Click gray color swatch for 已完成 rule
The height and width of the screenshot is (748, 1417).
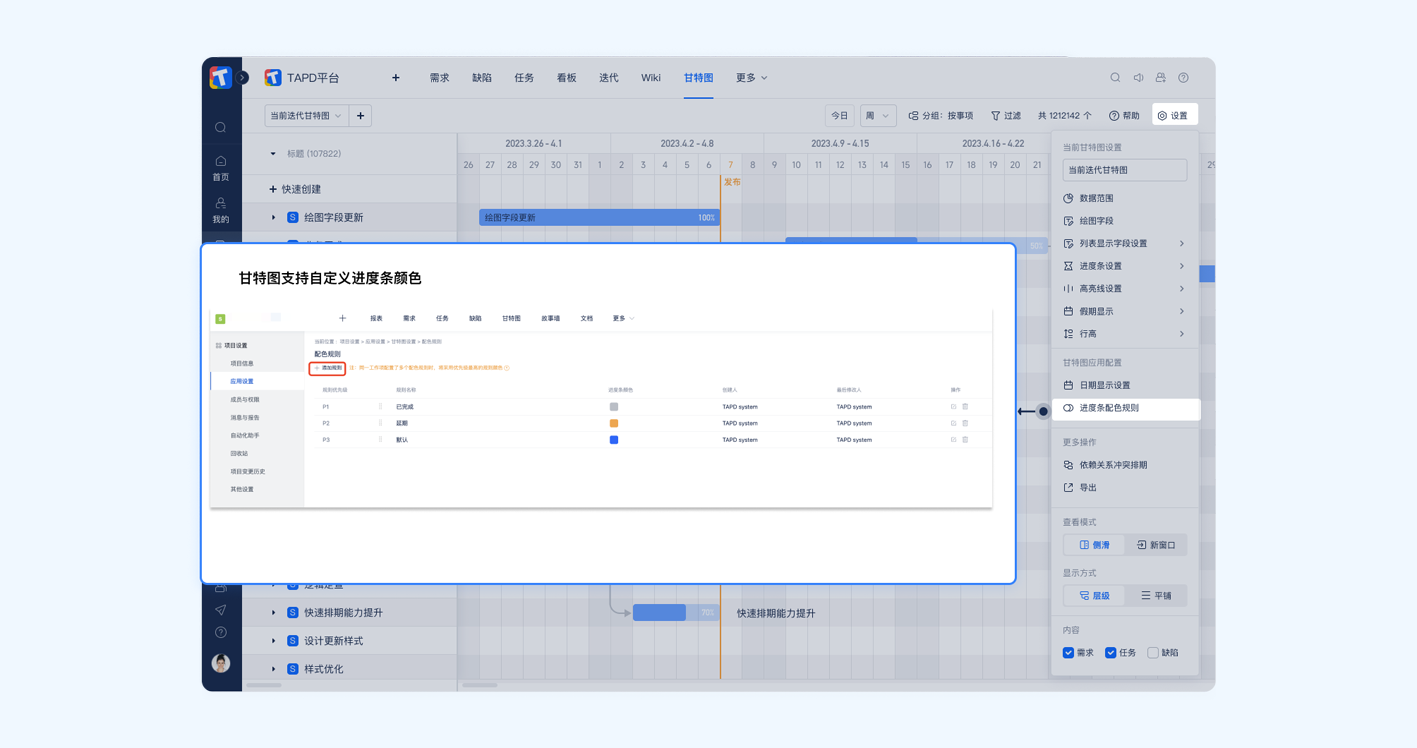(x=614, y=407)
